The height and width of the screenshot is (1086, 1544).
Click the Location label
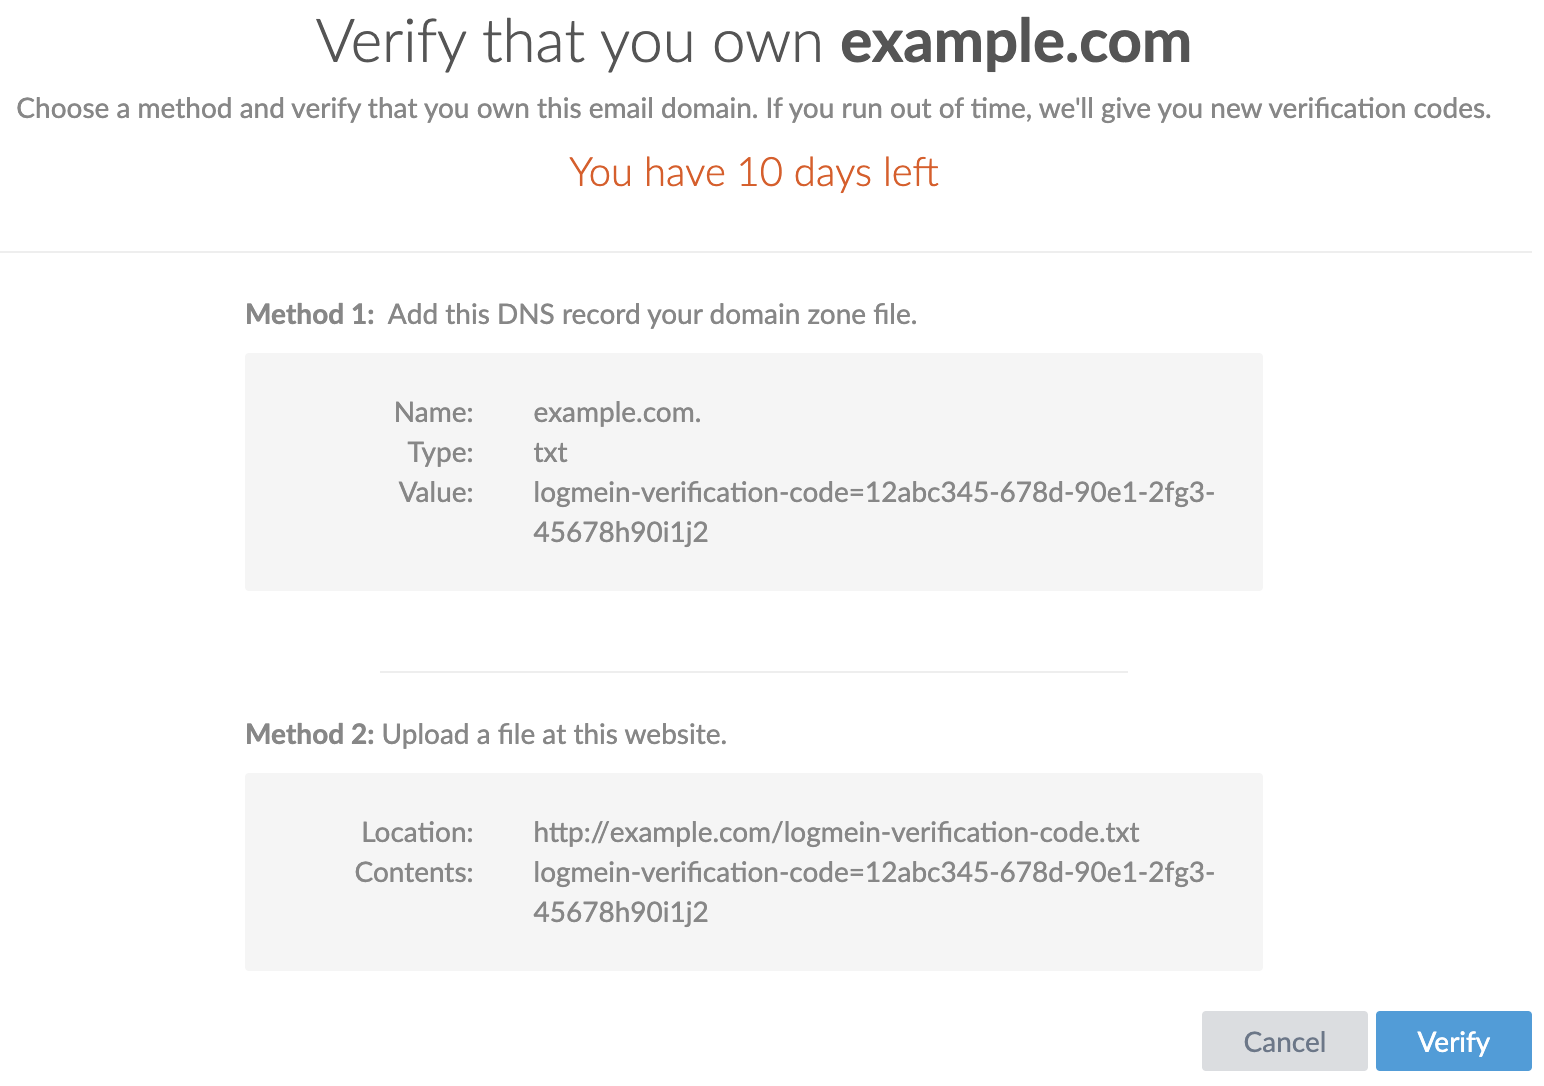(417, 832)
